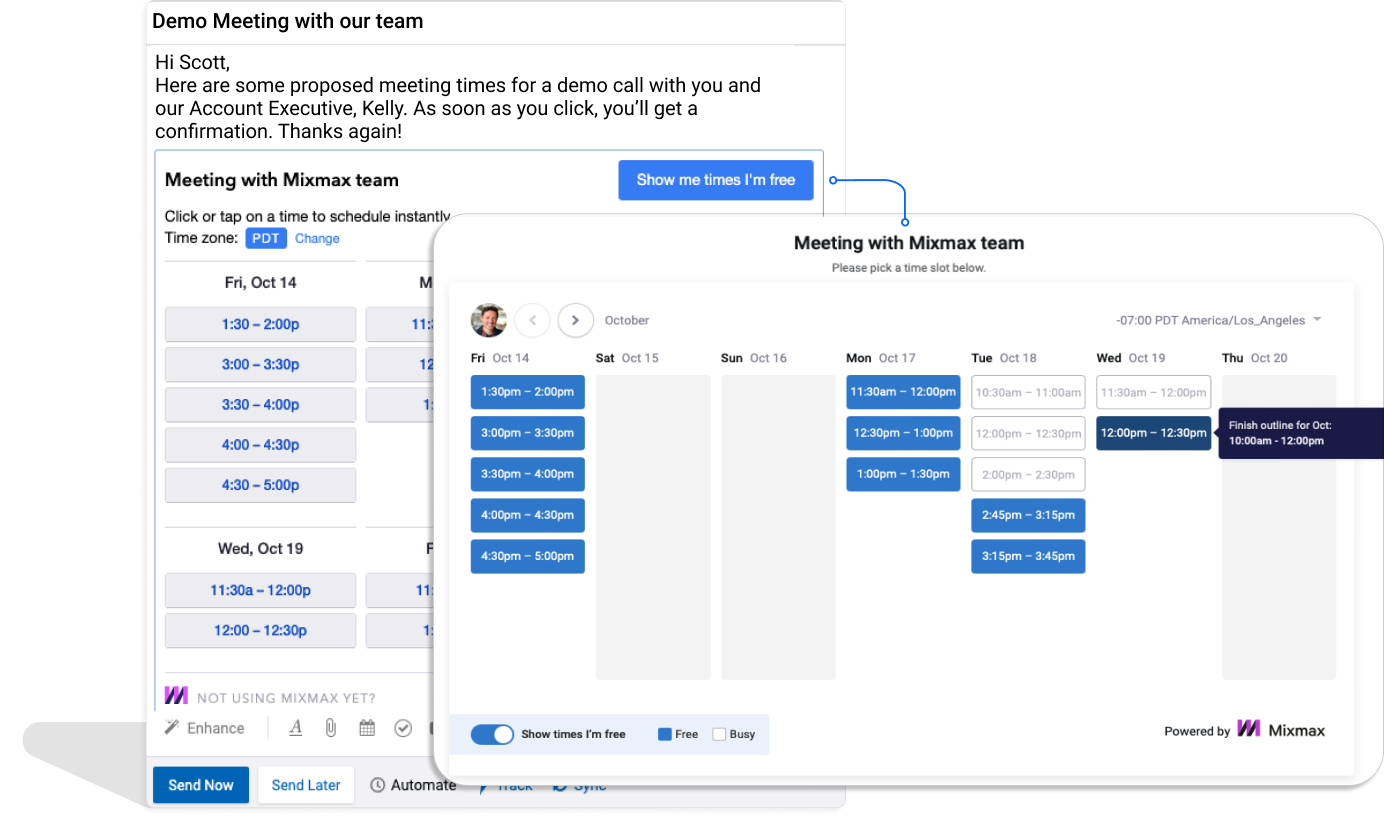Pick the Mon 11:30am – 12:00pm calendar slot

[x=903, y=392]
